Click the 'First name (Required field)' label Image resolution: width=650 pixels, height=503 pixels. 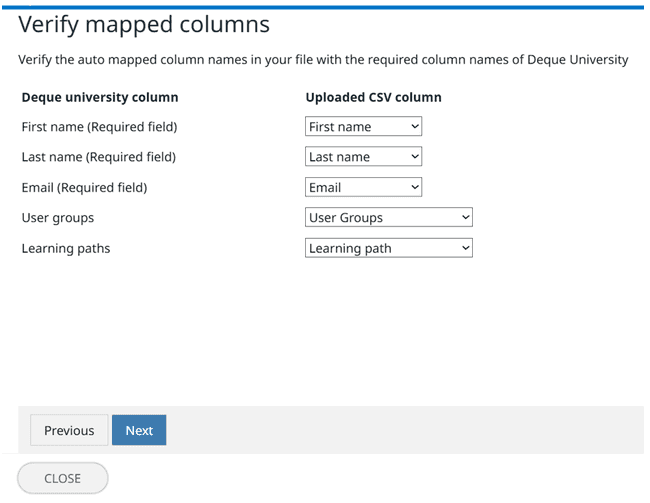tap(99, 127)
